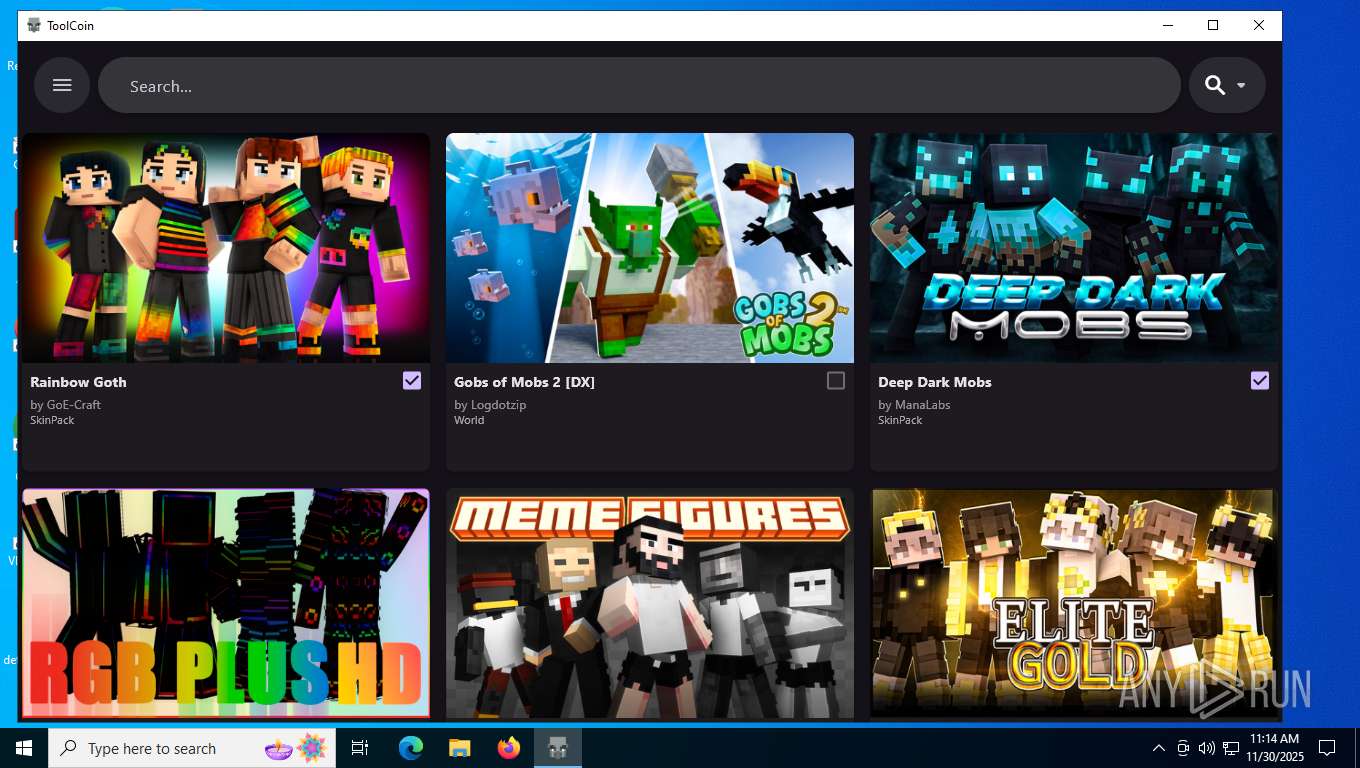Viewport: 1360px width, 768px height.
Task: Open the clock showing 11:14 AM
Action: pyautogui.click(x=1275, y=748)
